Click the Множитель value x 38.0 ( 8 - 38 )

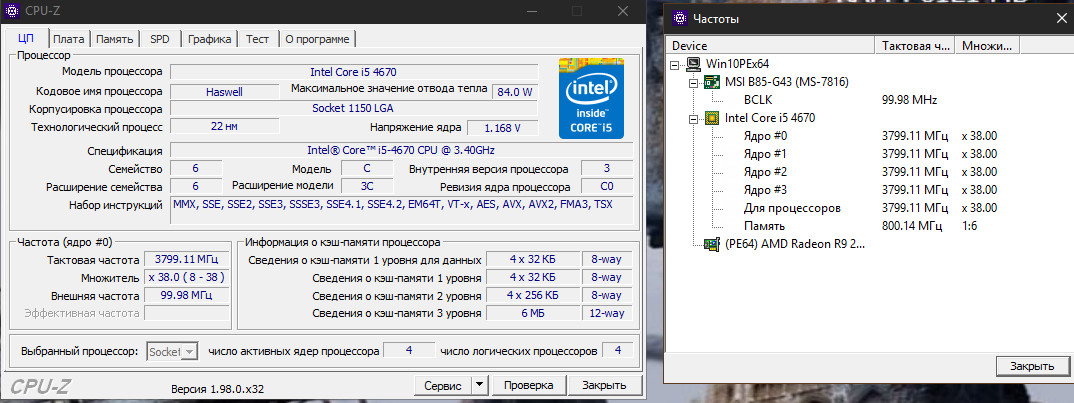[x=187, y=278]
